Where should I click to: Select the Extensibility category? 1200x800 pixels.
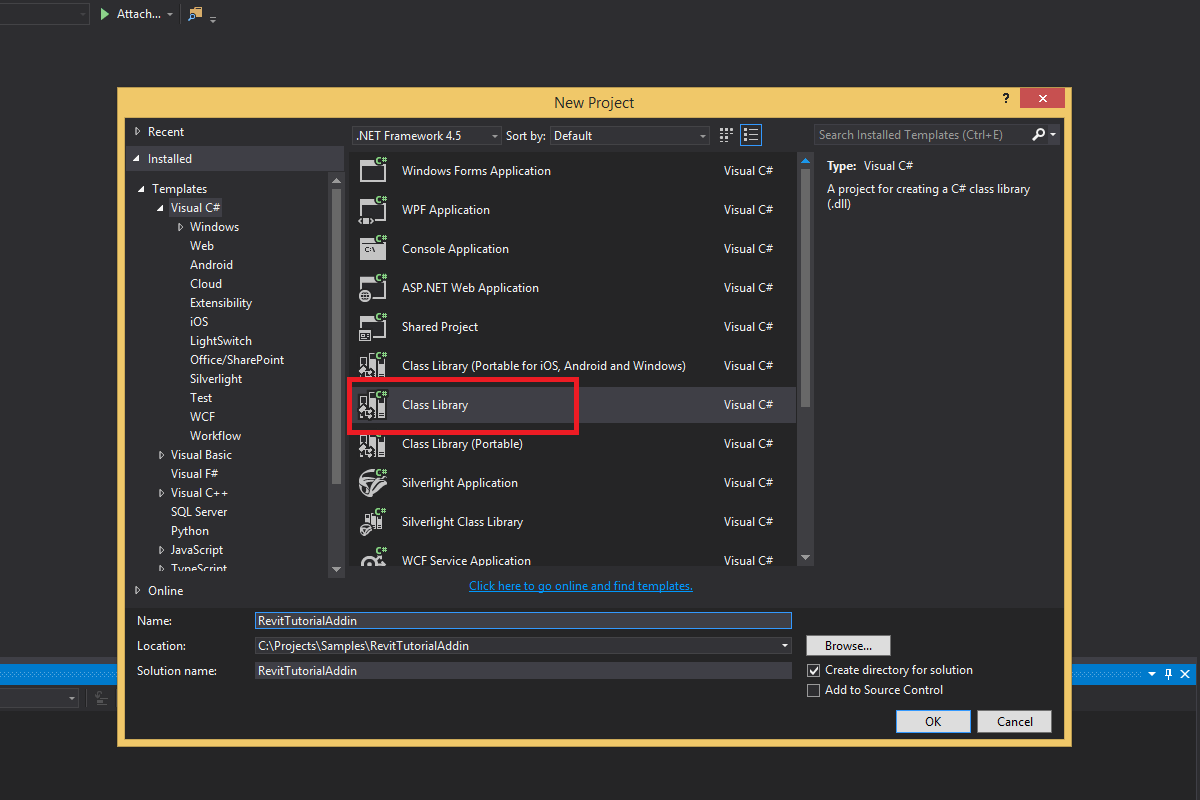pos(221,303)
